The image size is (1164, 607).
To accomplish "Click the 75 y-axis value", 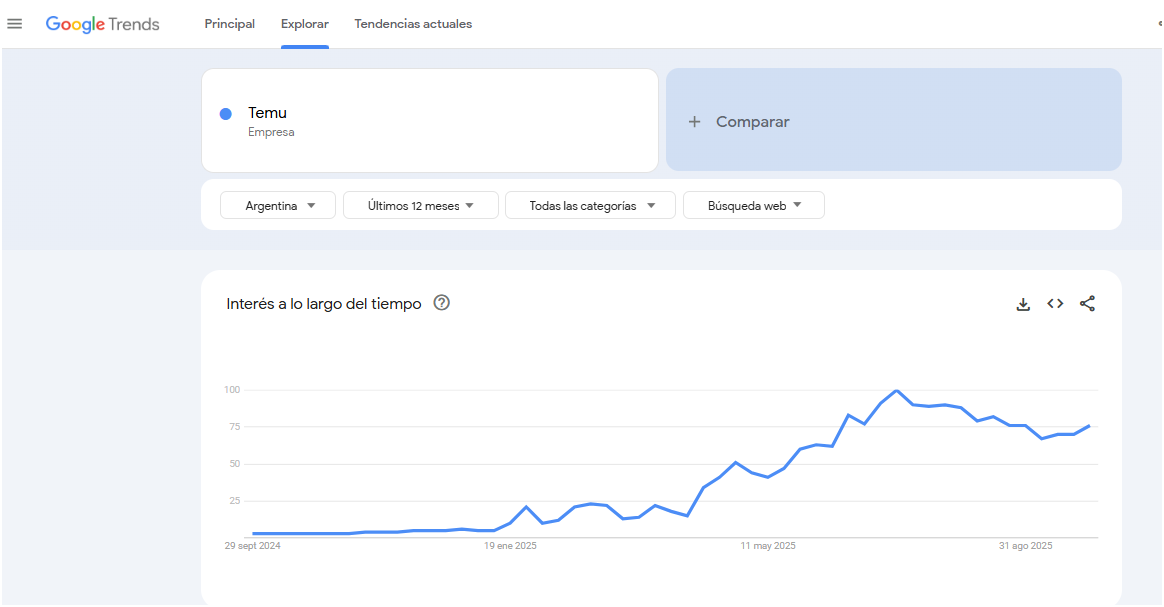I will (235, 427).
